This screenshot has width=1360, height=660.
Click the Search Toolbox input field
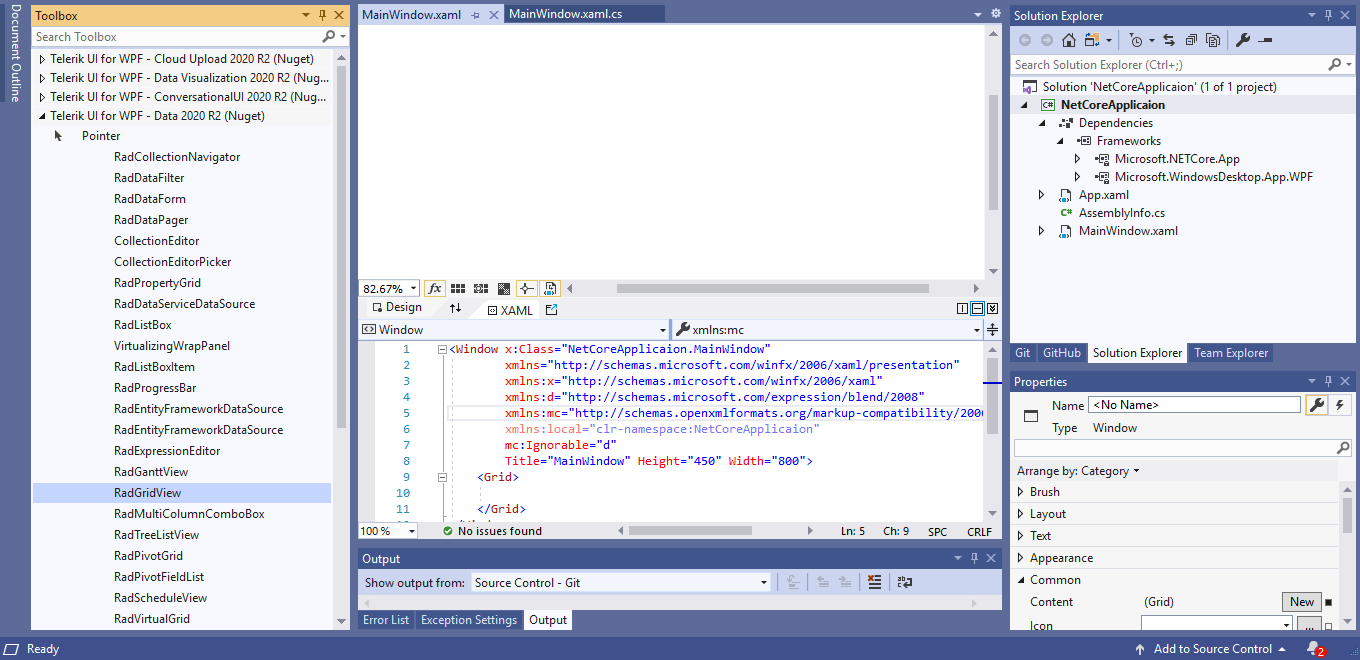[176, 36]
